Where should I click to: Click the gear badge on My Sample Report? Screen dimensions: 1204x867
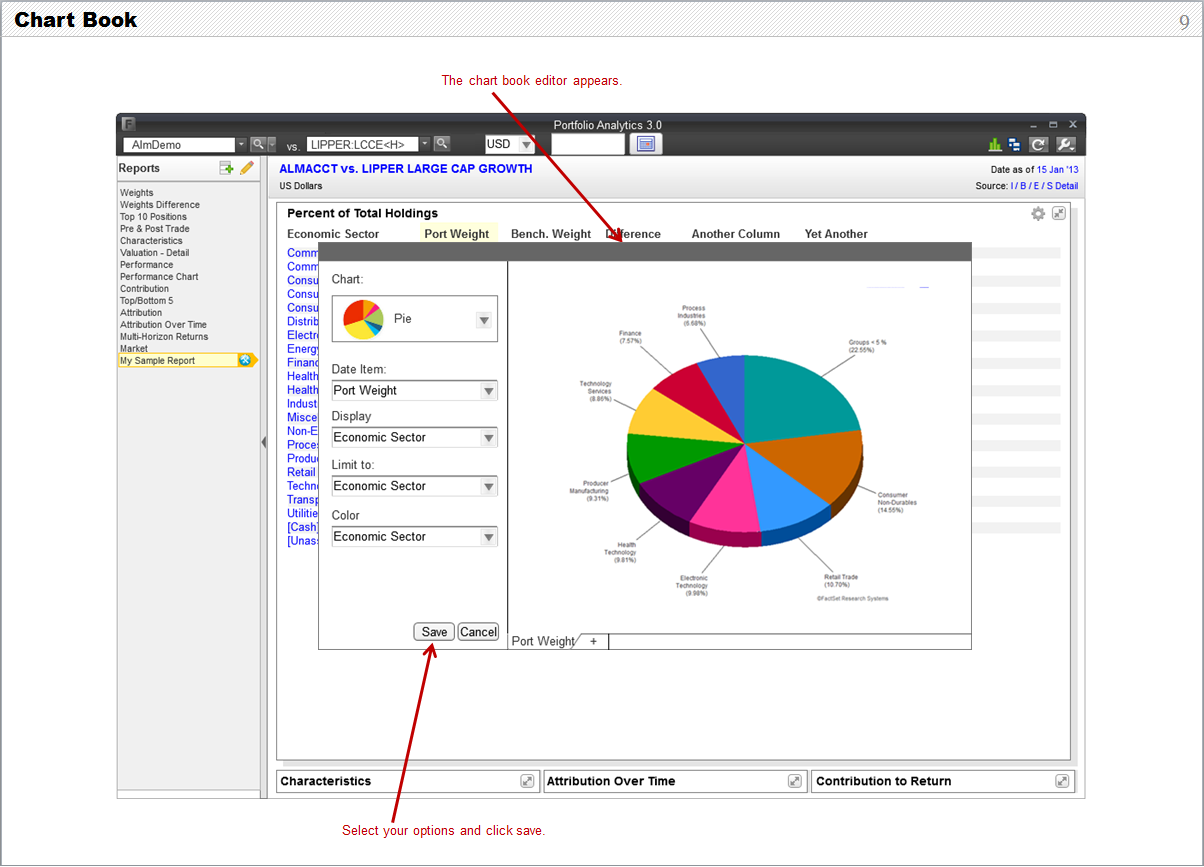pyautogui.click(x=245, y=360)
